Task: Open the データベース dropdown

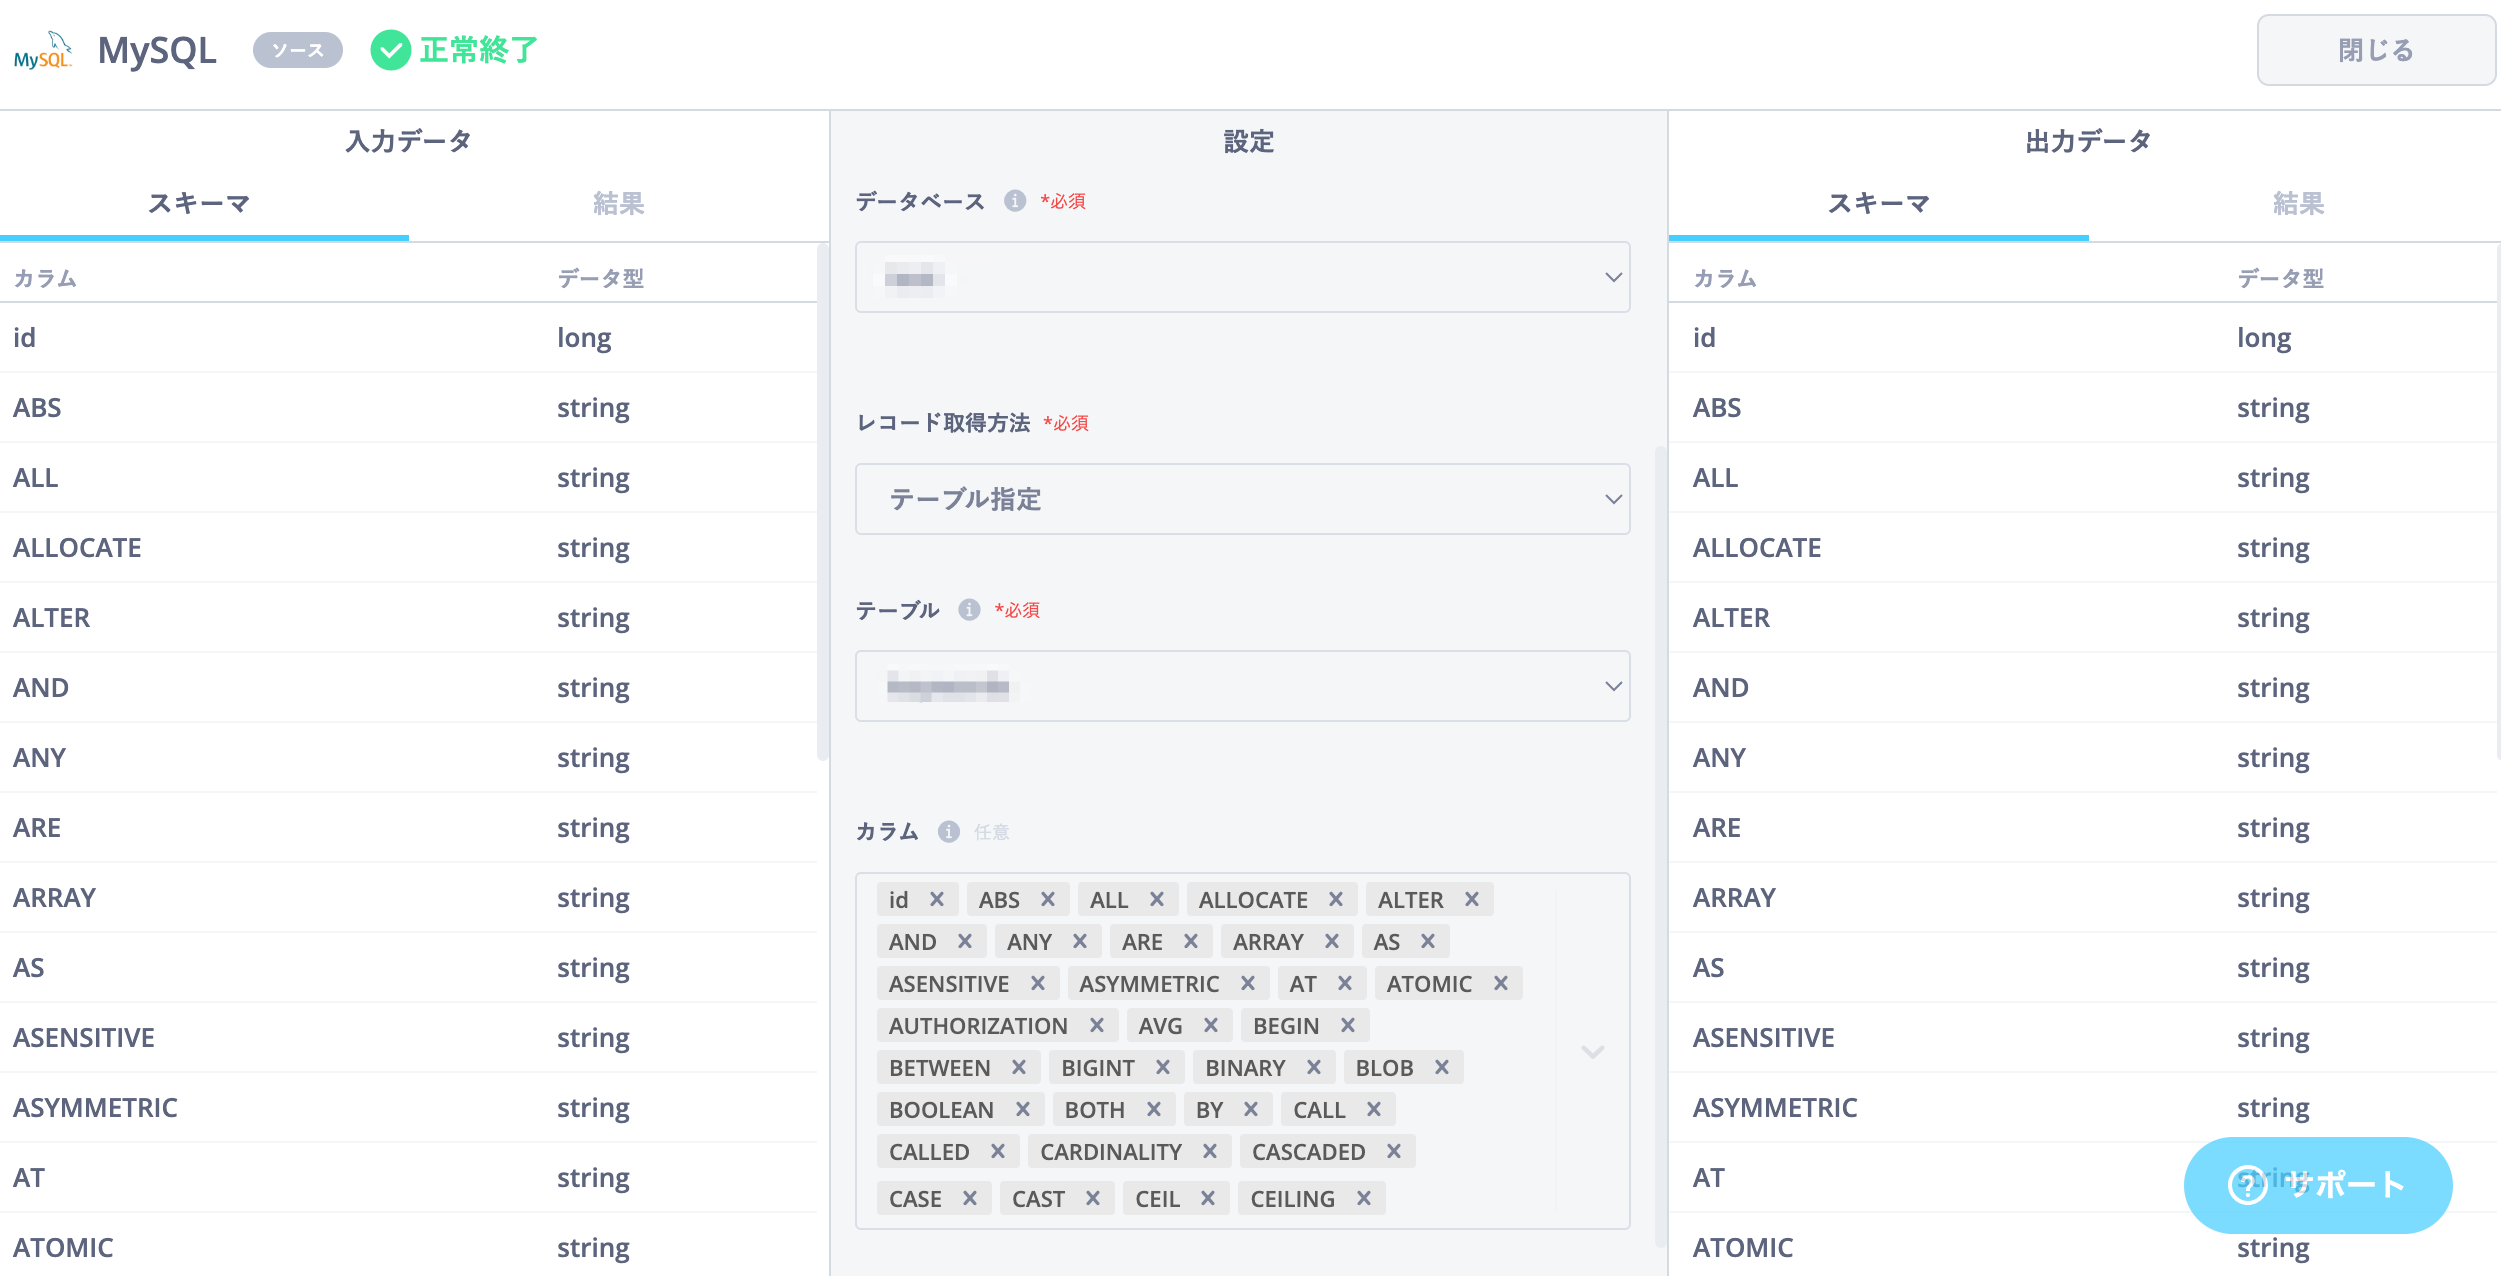Action: (1242, 277)
